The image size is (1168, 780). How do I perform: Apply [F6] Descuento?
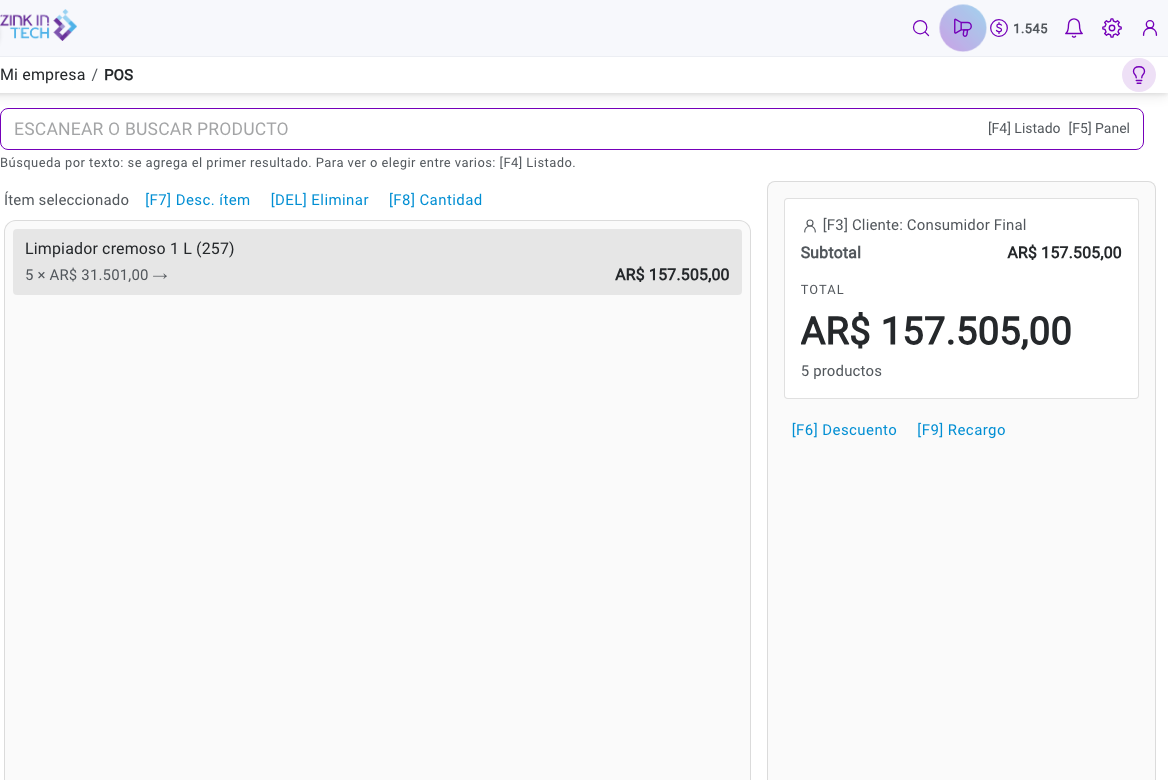(844, 430)
